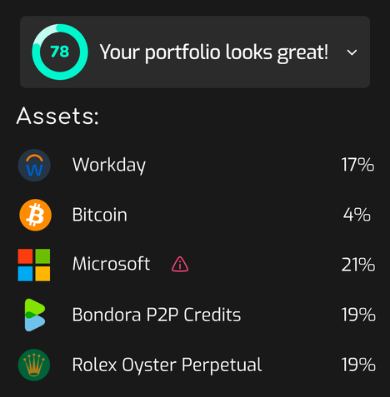The width and height of the screenshot is (390, 397).
Task: Select the Workday asset name
Action: [109, 165]
